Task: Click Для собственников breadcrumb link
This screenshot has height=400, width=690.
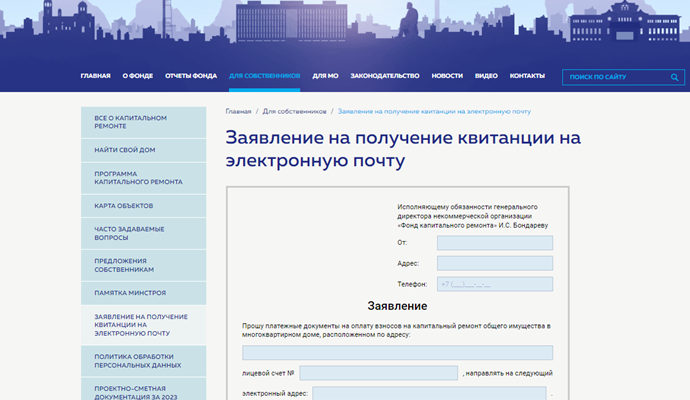Action: click(x=295, y=111)
